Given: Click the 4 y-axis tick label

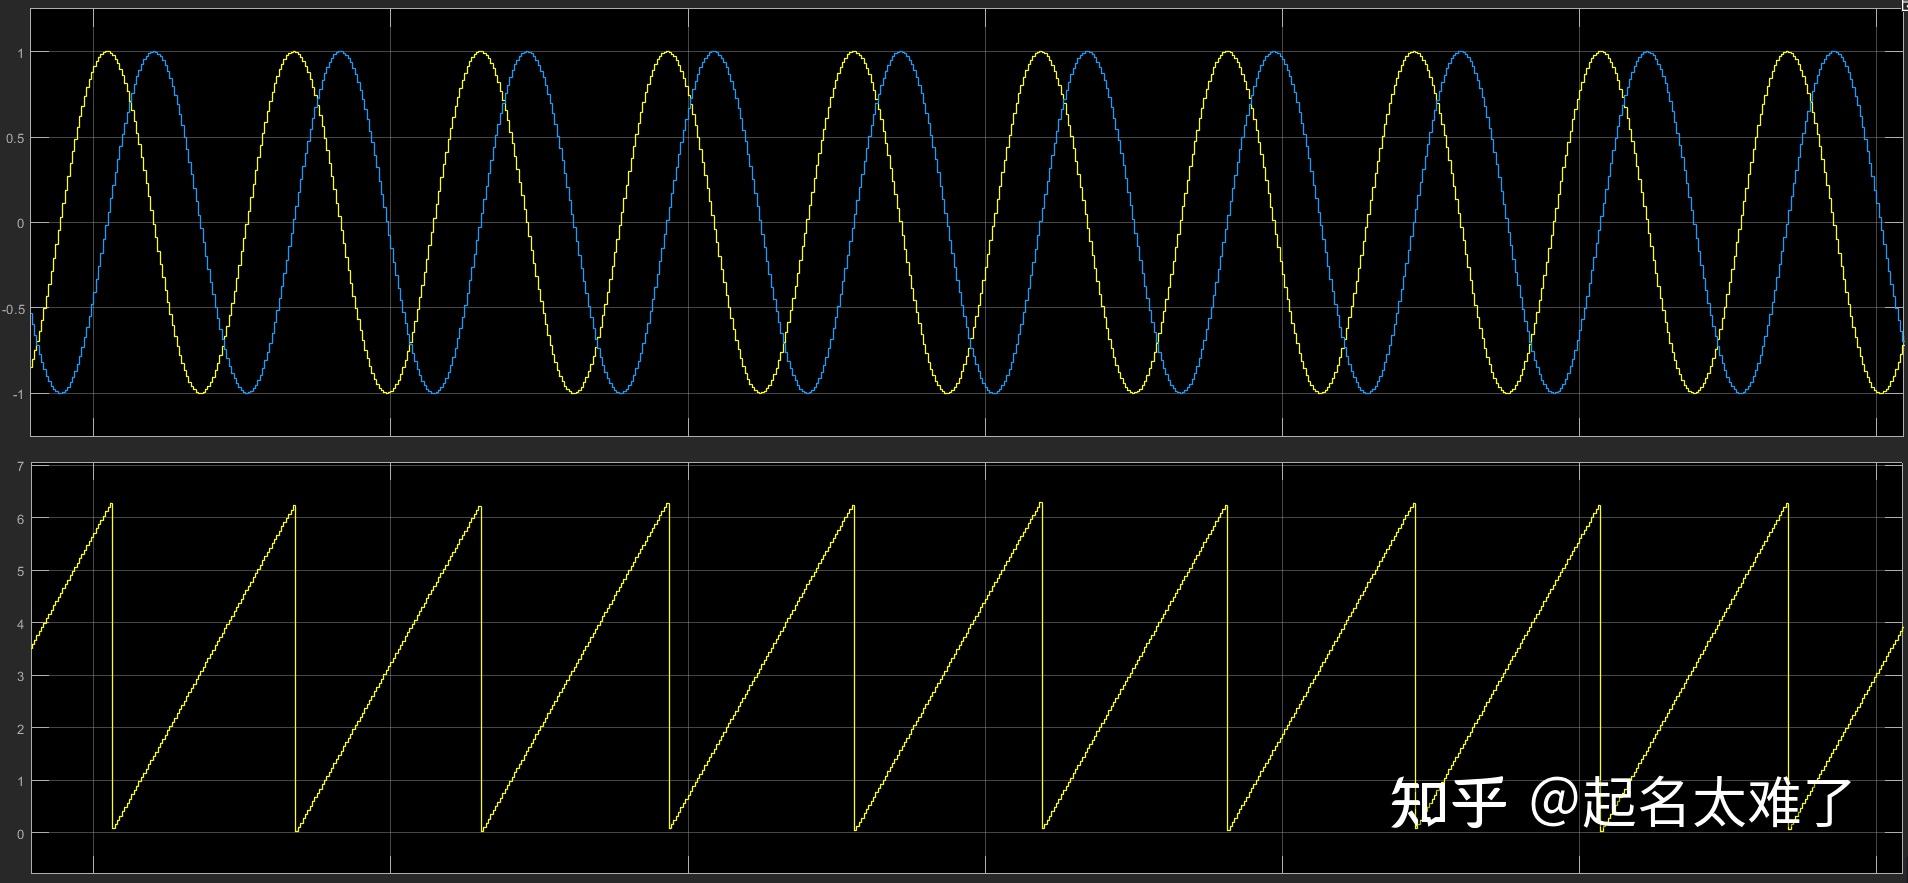Looking at the screenshot, I should click(x=20, y=624).
